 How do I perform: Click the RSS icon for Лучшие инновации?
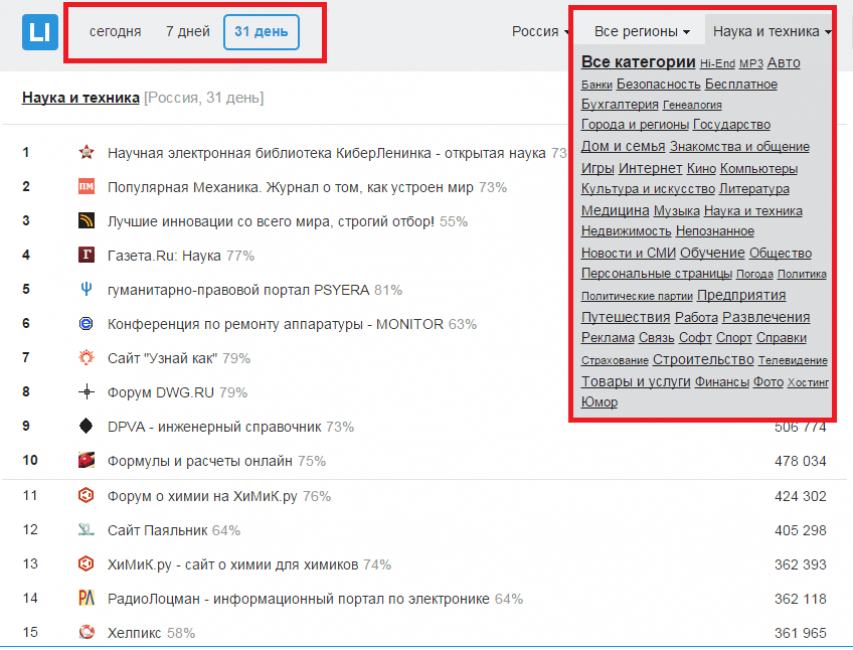click(86, 221)
